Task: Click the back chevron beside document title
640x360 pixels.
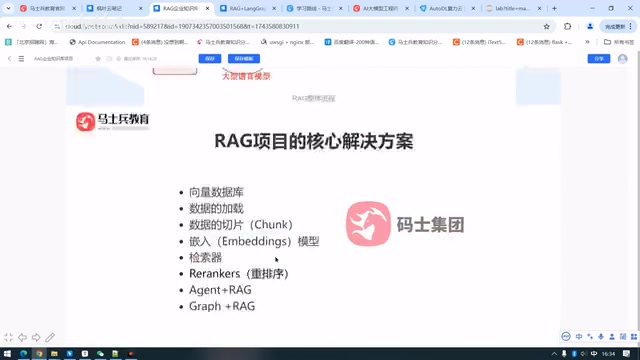Action: 9,59
